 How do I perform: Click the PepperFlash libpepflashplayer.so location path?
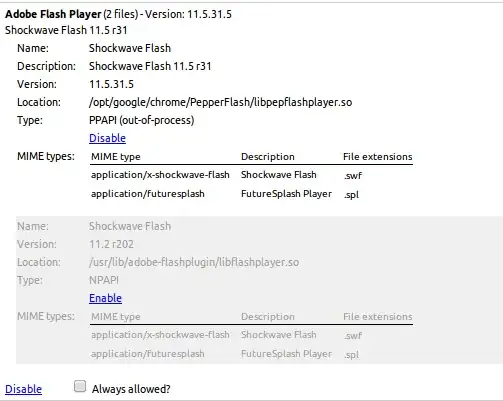pyautogui.click(x=220, y=102)
